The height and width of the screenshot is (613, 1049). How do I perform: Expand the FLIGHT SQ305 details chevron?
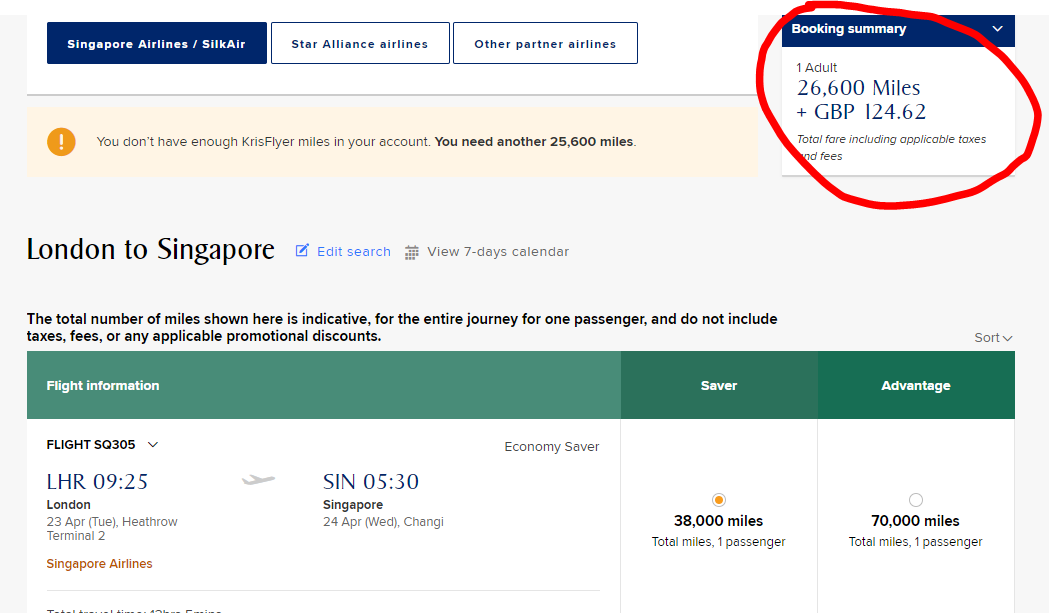(x=153, y=445)
